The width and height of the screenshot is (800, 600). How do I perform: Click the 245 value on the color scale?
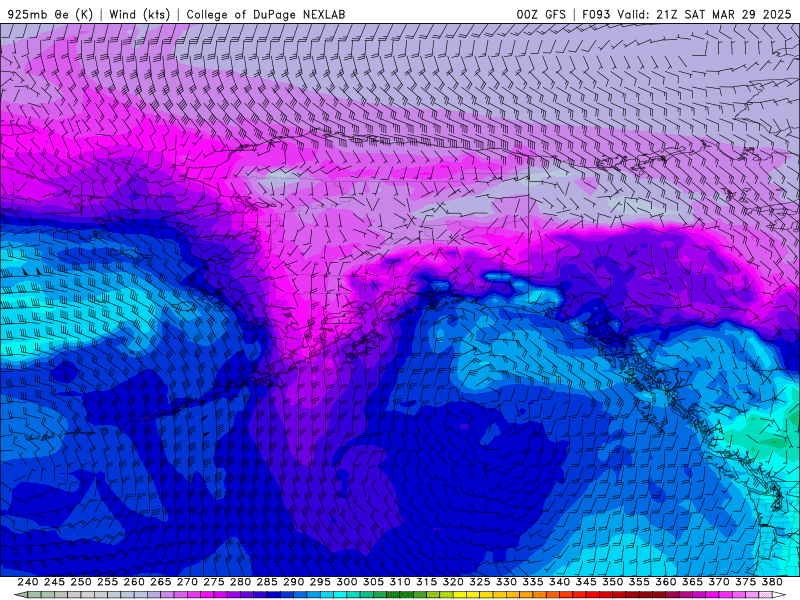click(x=54, y=582)
